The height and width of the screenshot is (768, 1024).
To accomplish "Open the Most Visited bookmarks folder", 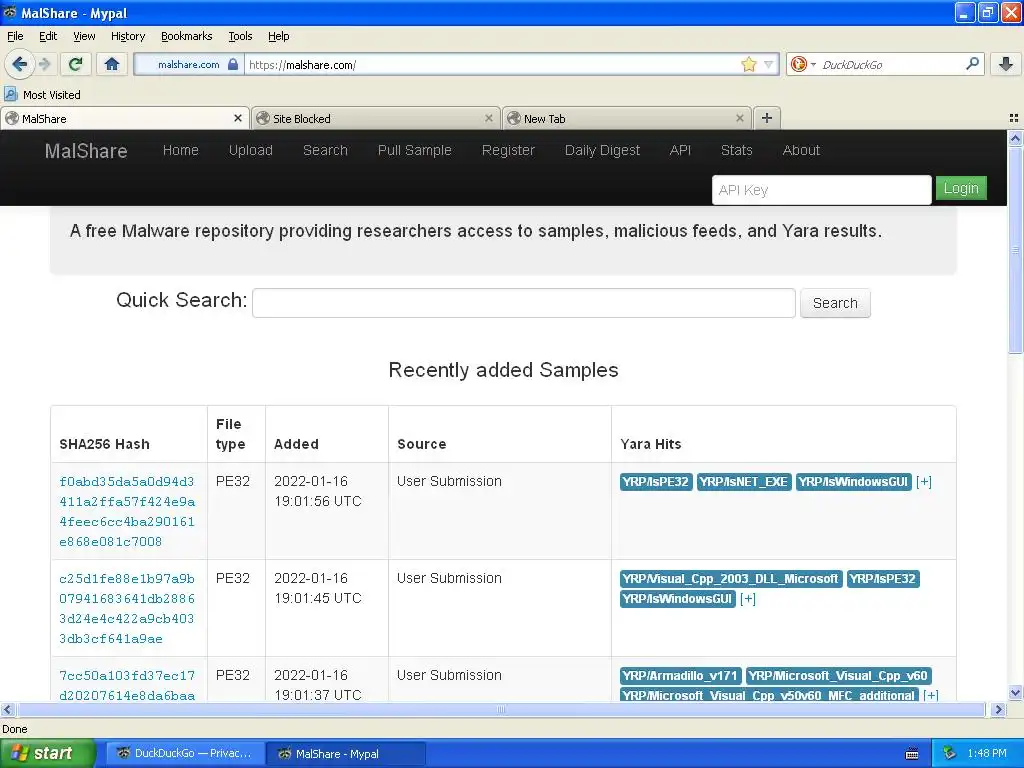I will point(43,95).
